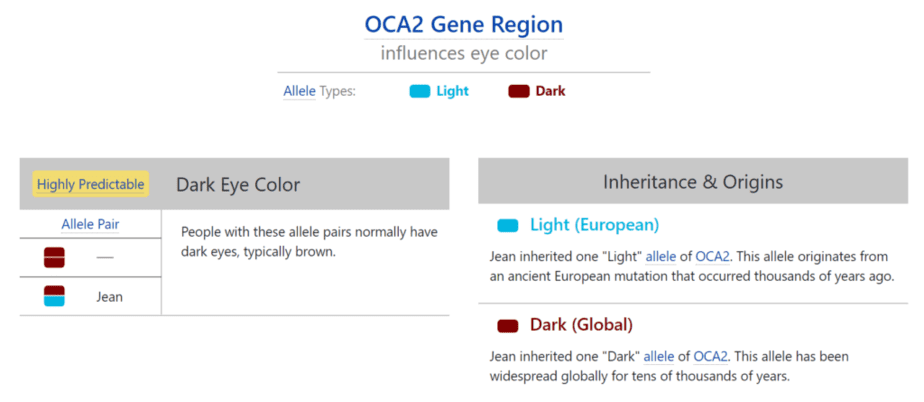Select the dark-dark allele pair icon
The width and height of the screenshot is (924, 402).
54,258
